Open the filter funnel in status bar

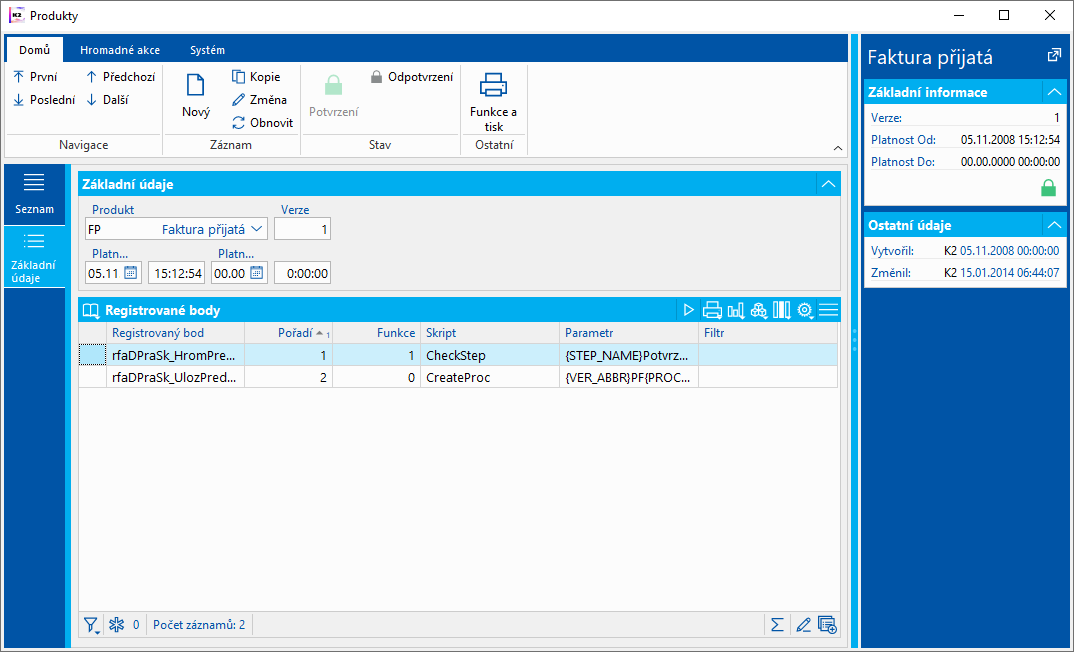click(x=92, y=625)
